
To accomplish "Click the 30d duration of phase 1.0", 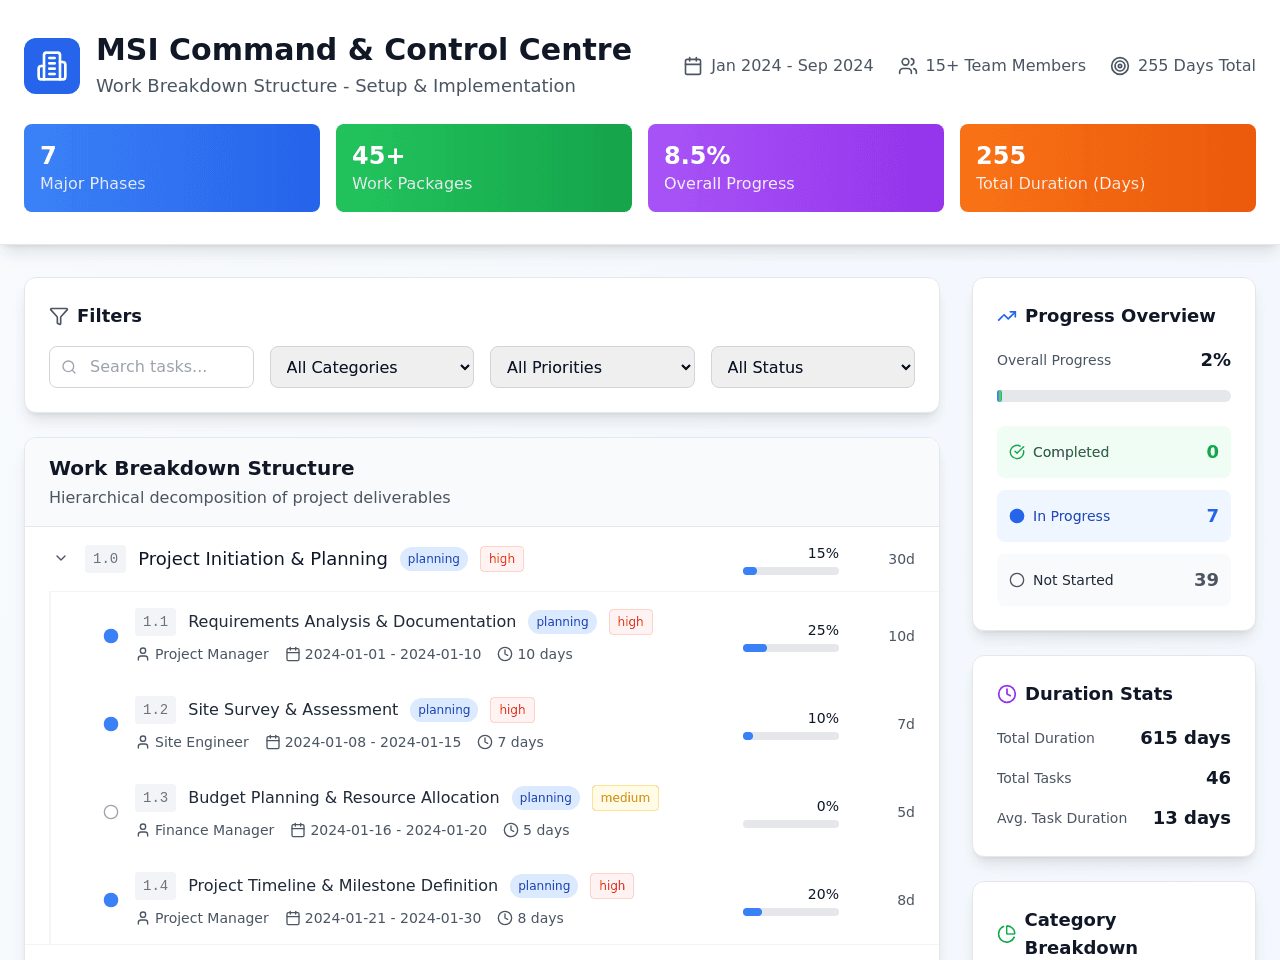I will tap(901, 559).
